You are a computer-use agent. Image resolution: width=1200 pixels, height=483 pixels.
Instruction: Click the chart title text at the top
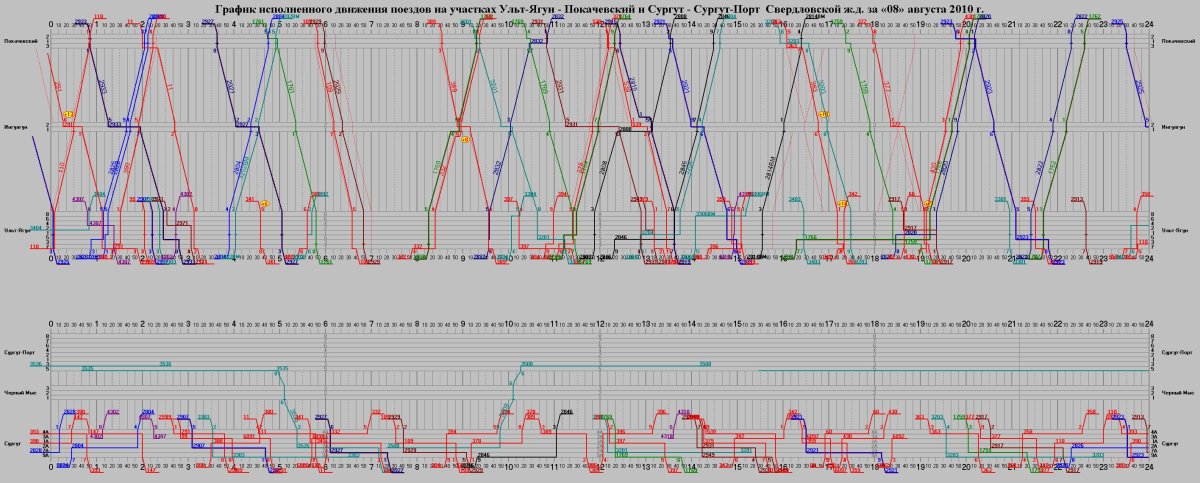click(x=599, y=8)
